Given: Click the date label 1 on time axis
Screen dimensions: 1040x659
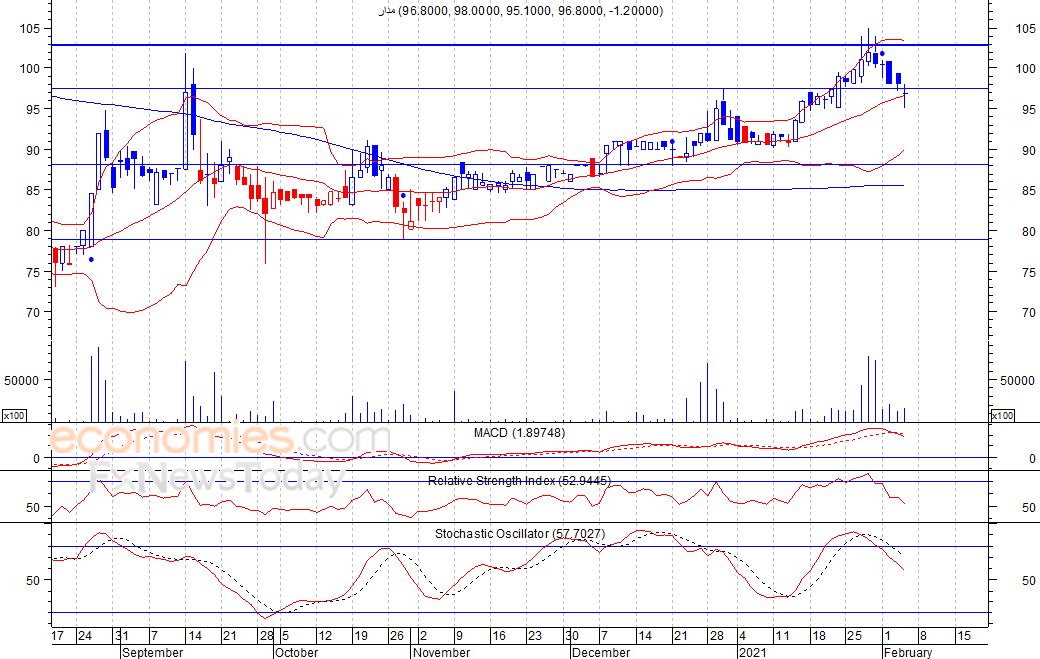Looking at the screenshot, I should click(x=887, y=636).
